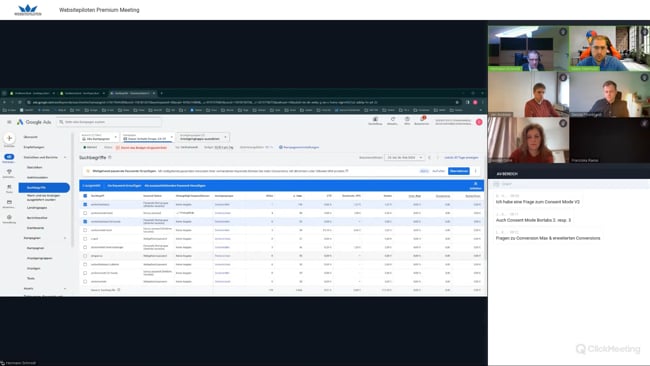Uncheck the third search term row checkbox
The height and width of the screenshot is (366, 650).
[85, 221]
